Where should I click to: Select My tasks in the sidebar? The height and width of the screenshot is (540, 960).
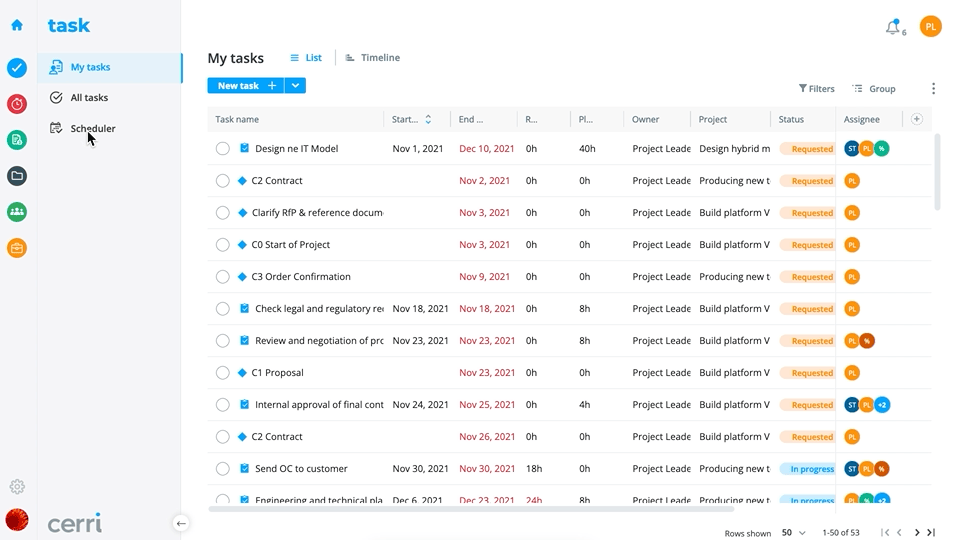[110, 67]
